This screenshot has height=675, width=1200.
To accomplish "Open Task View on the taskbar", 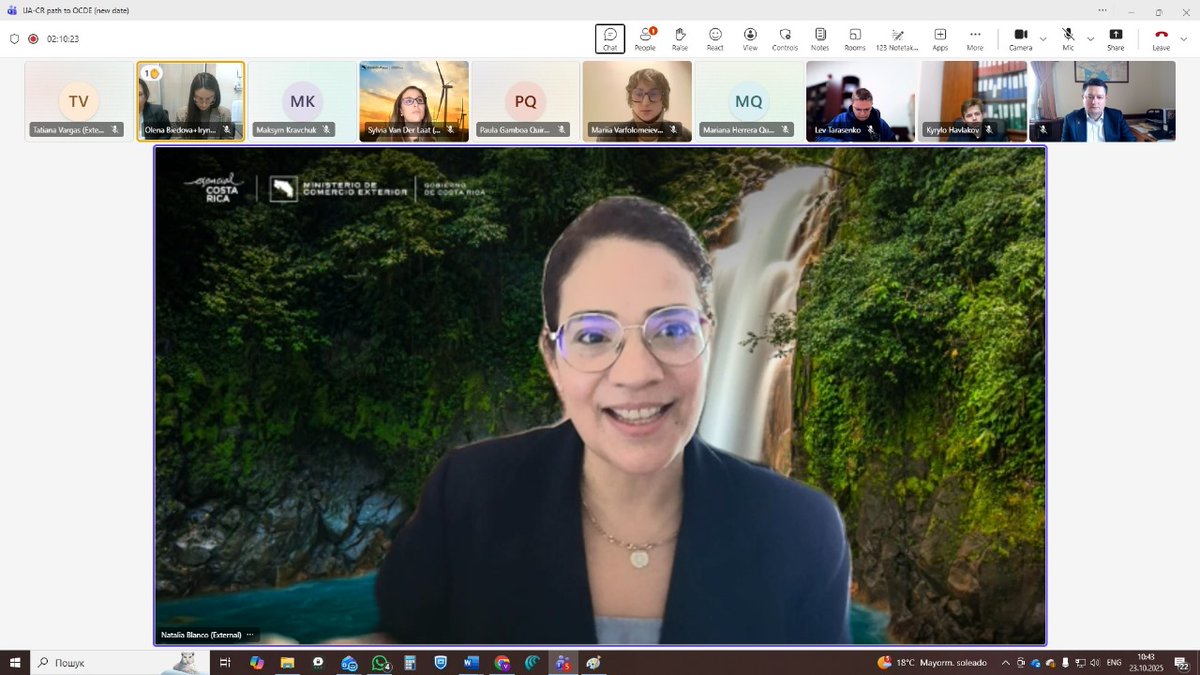I will pyautogui.click(x=225, y=662).
